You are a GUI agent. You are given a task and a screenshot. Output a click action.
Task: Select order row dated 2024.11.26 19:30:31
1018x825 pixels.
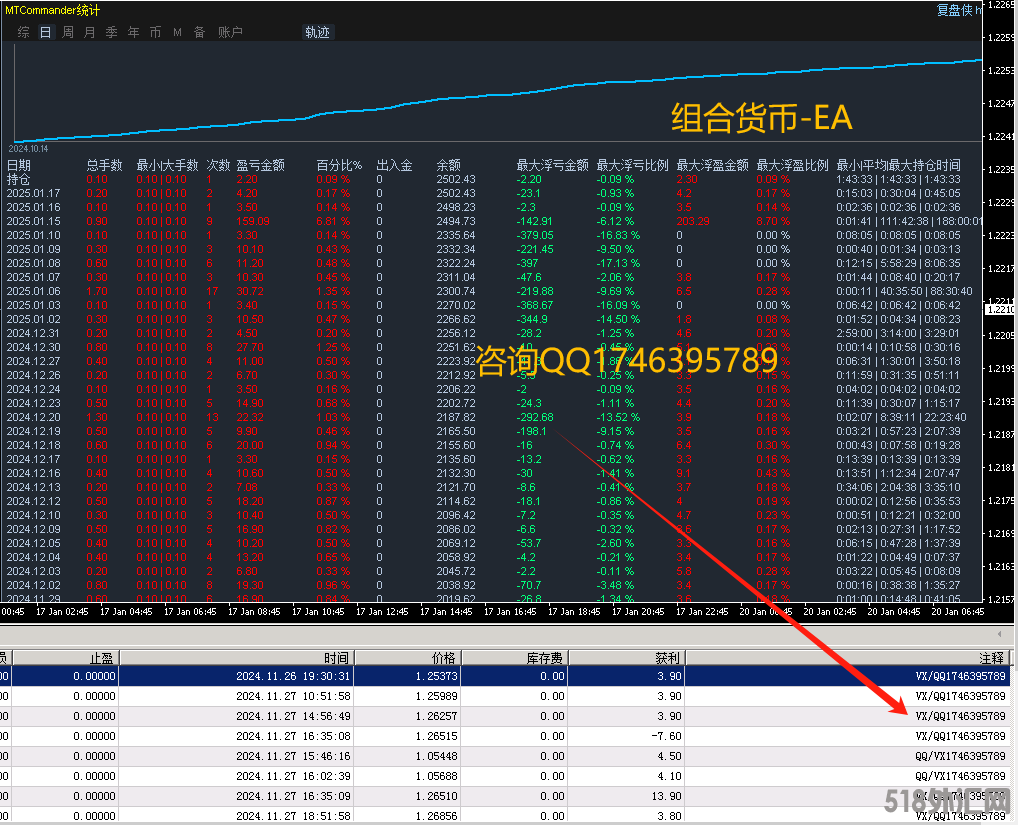504,676
